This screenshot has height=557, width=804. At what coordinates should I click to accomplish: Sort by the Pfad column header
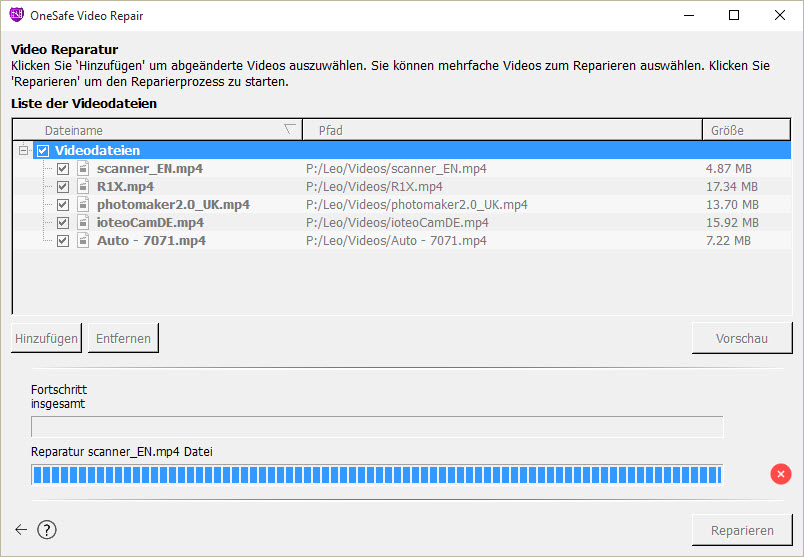[502, 130]
